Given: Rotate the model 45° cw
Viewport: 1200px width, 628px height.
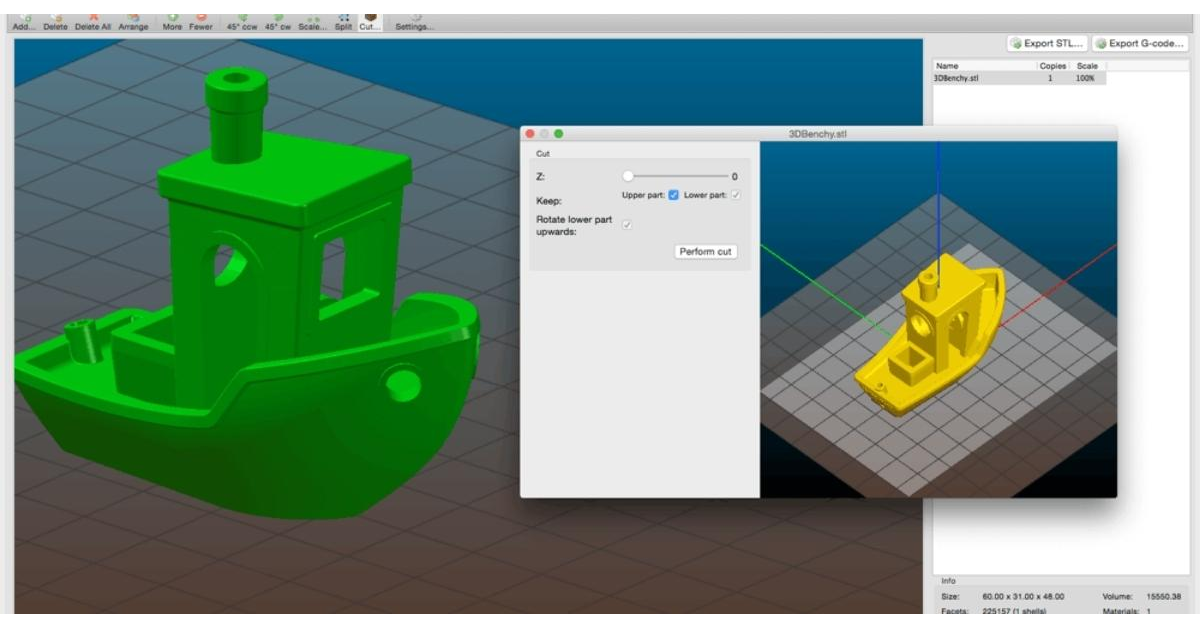Looking at the screenshot, I should tap(278, 23).
